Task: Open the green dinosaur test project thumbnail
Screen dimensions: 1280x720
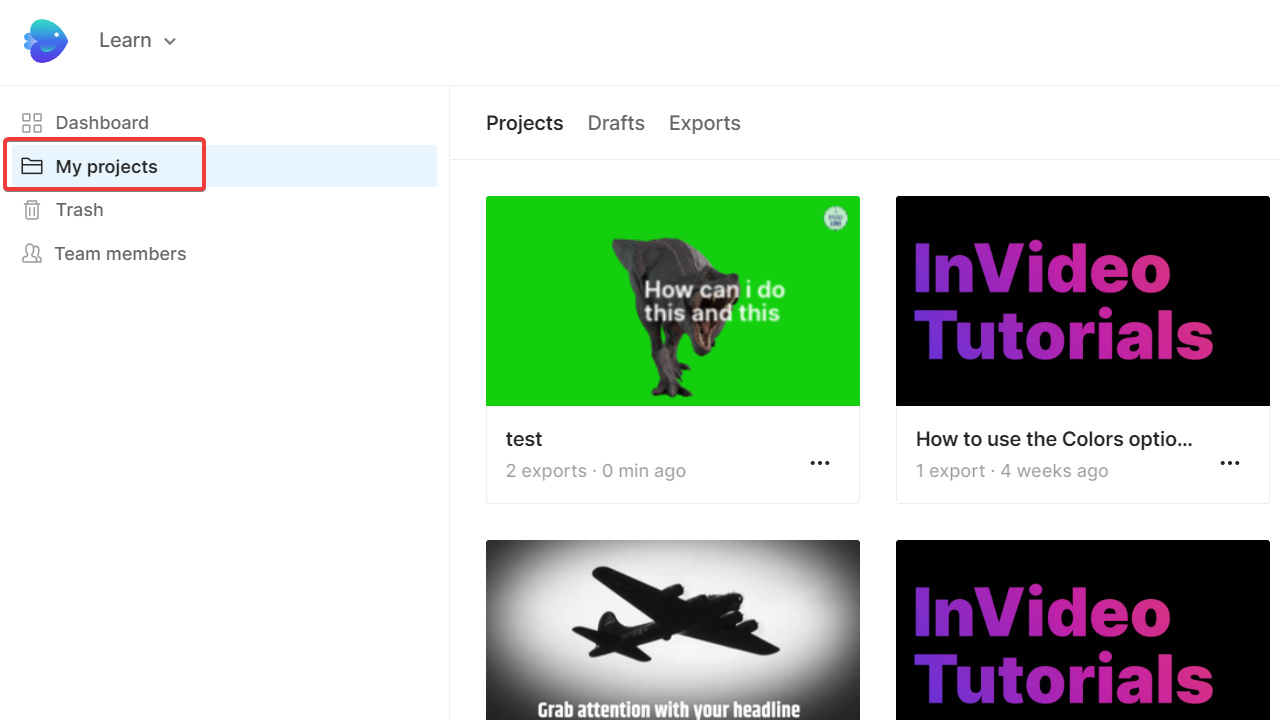Action: (x=673, y=301)
